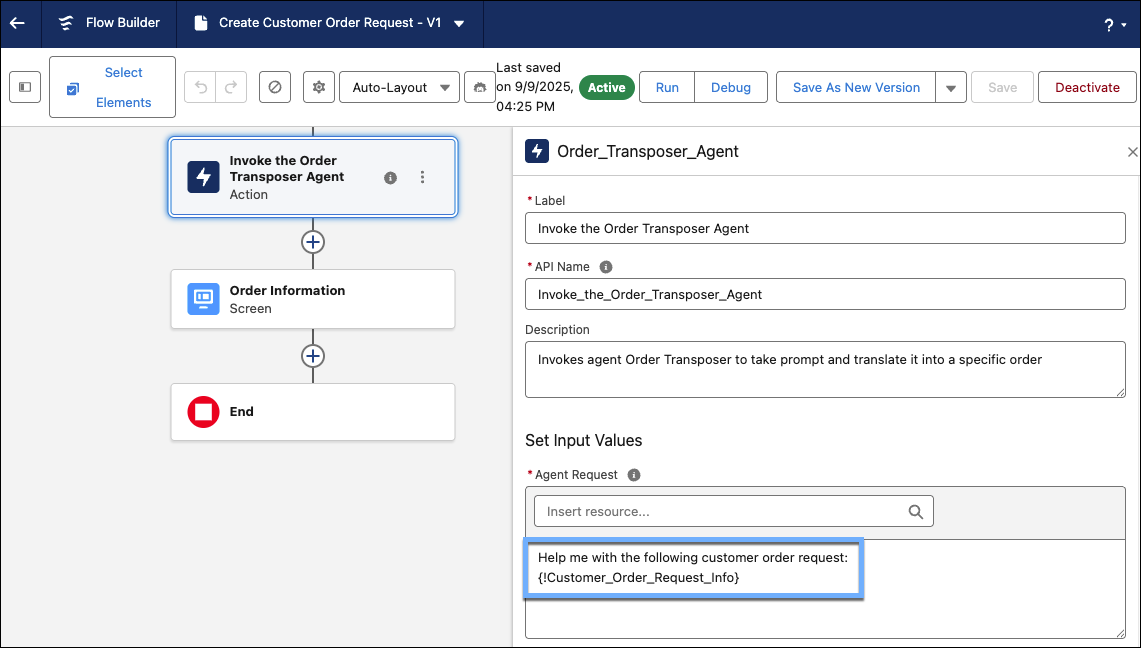Click Save As New Version
The width and height of the screenshot is (1141, 648).
pyautogui.click(x=856, y=87)
